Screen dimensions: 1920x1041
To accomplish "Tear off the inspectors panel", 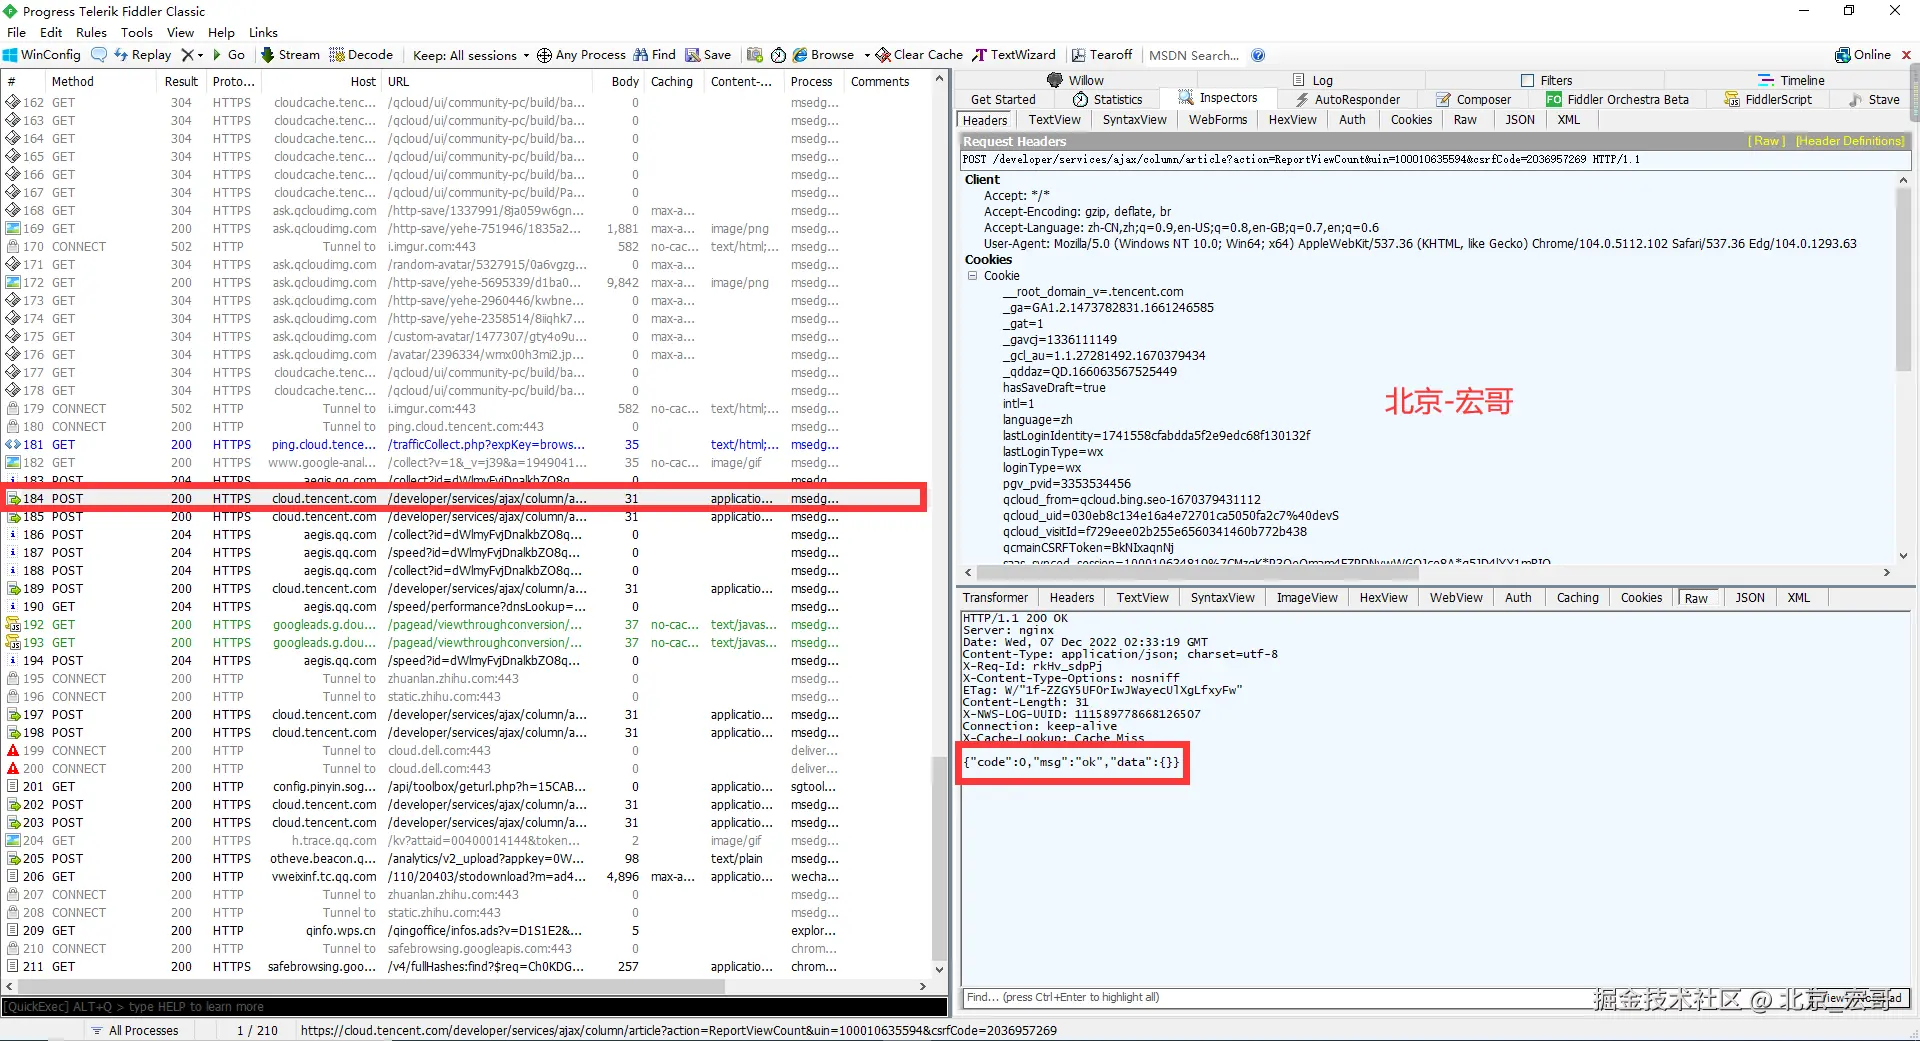I will (x=1102, y=55).
